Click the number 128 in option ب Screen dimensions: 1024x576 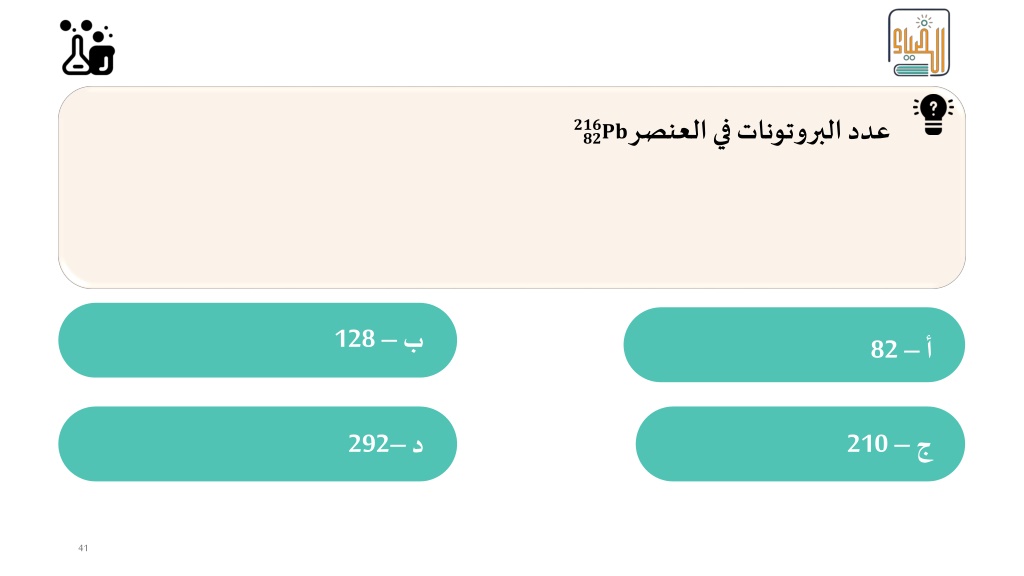coord(355,339)
